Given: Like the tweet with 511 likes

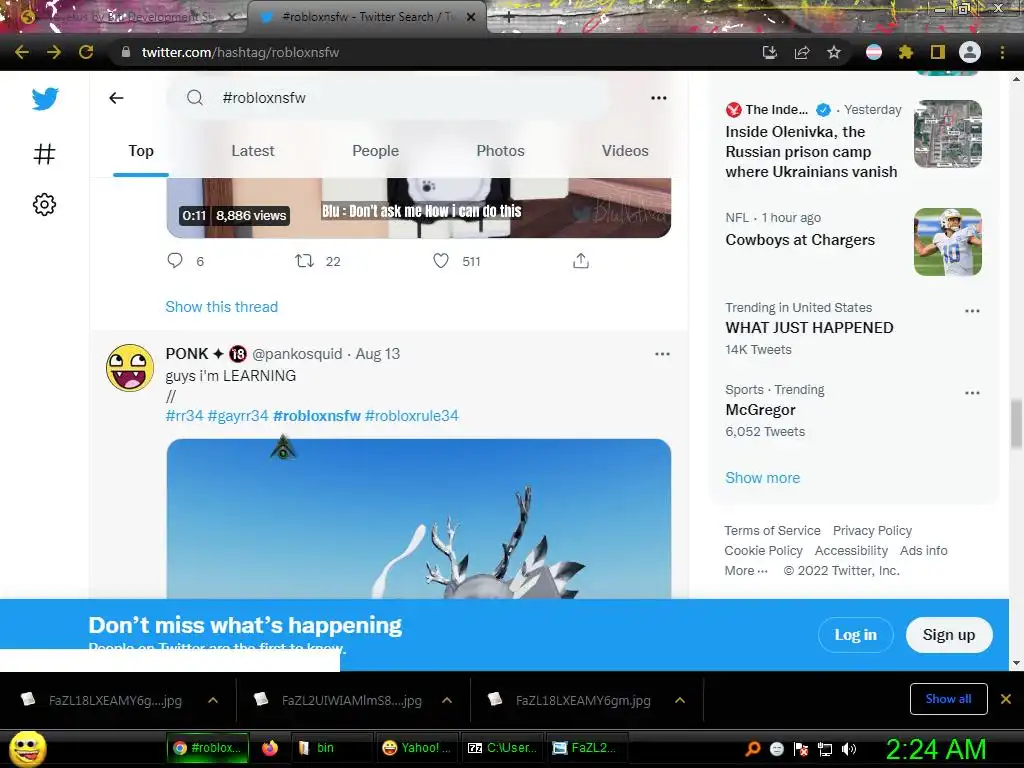Looking at the screenshot, I should (441, 261).
